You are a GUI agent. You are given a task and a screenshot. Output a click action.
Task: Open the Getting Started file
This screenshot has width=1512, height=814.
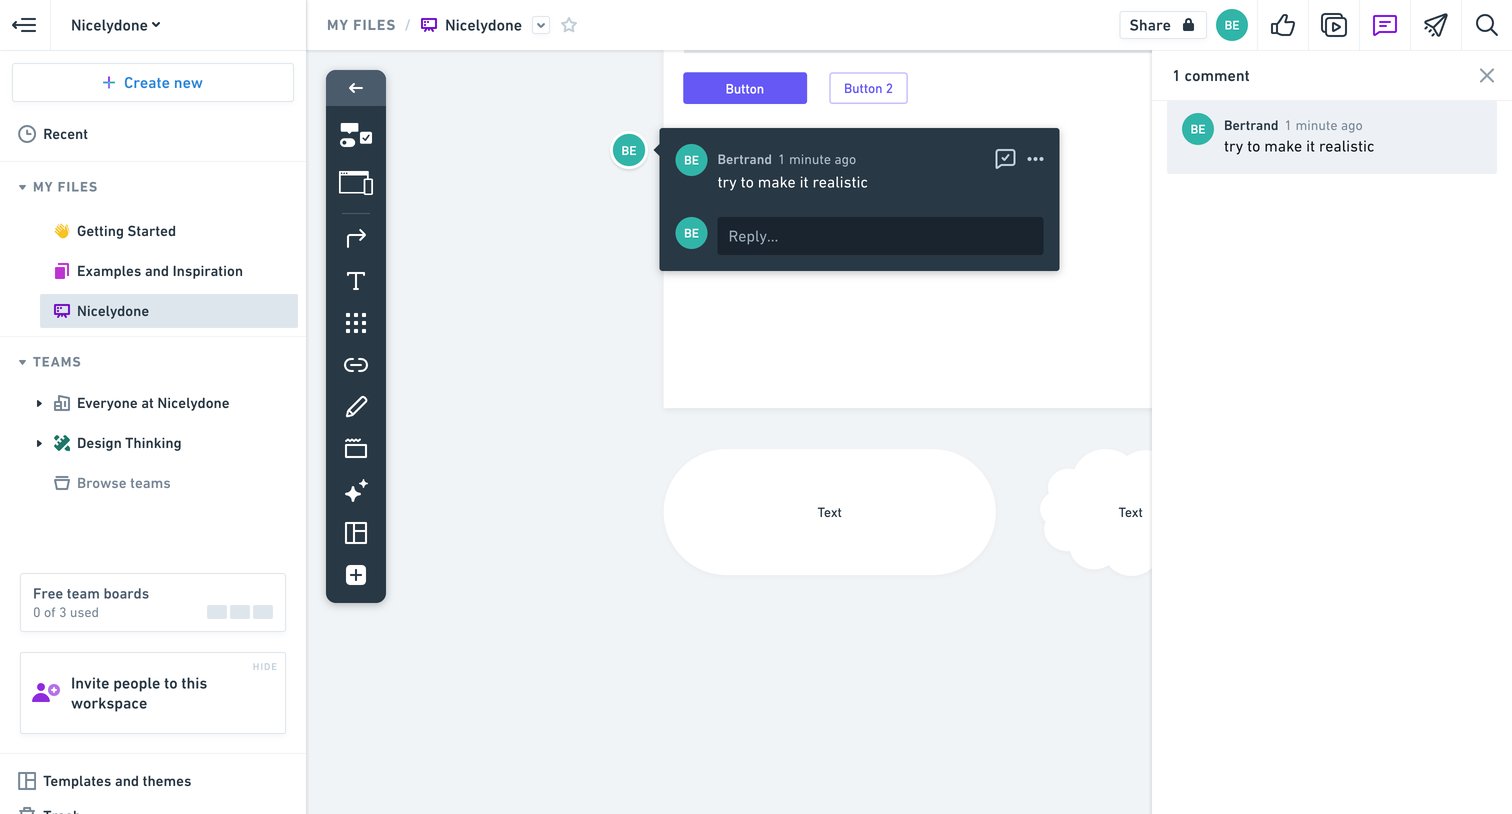click(x=126, y=231)
